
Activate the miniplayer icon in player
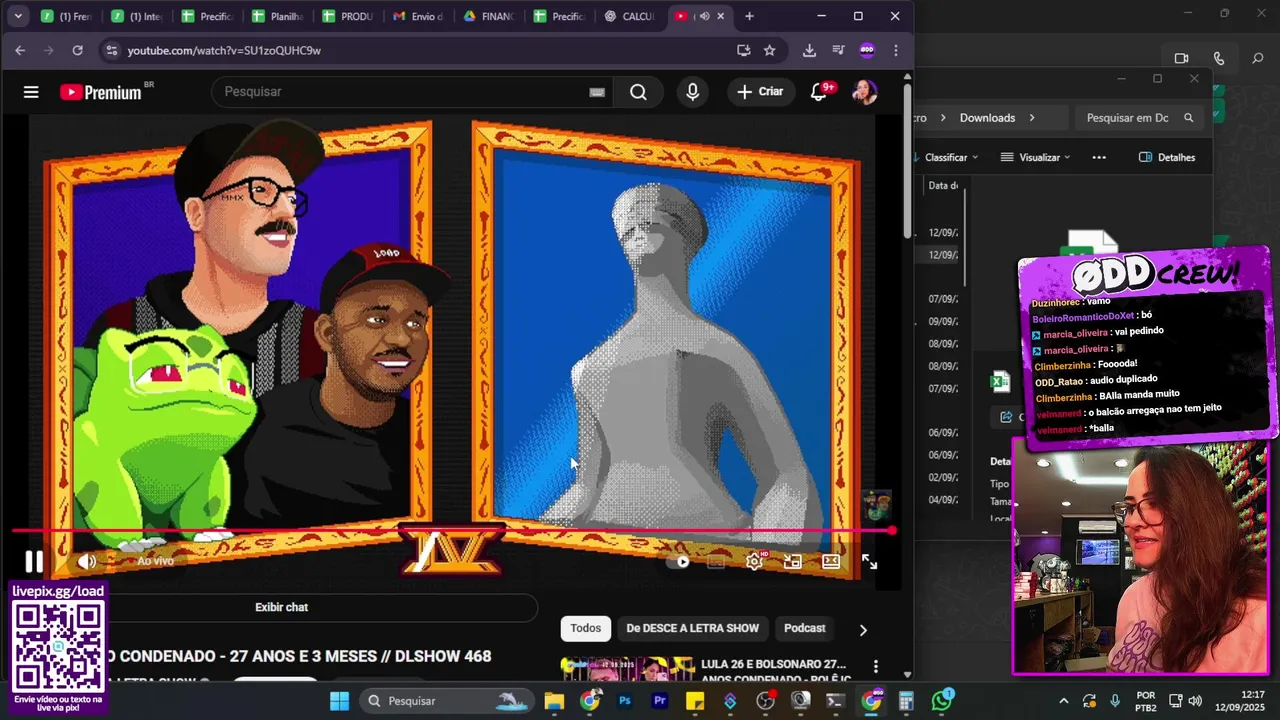click(792, 561)
